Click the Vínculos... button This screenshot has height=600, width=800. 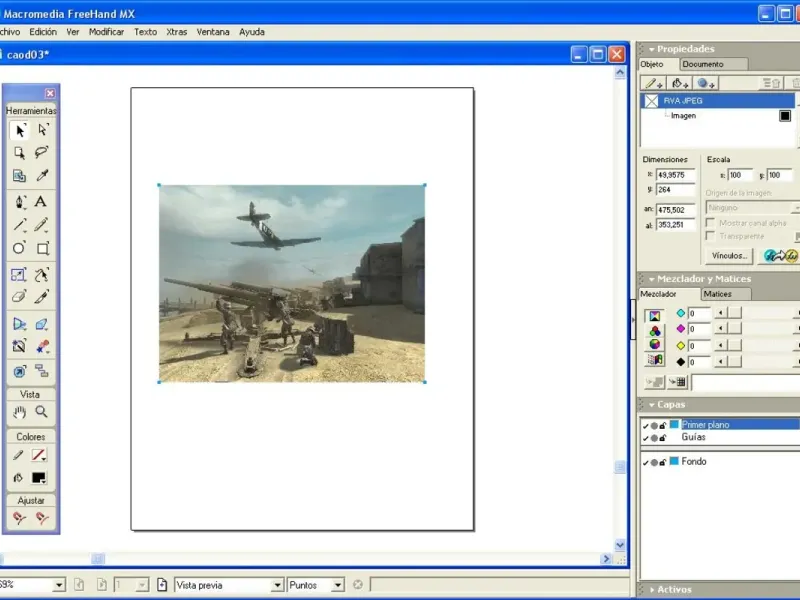point(730,256)
